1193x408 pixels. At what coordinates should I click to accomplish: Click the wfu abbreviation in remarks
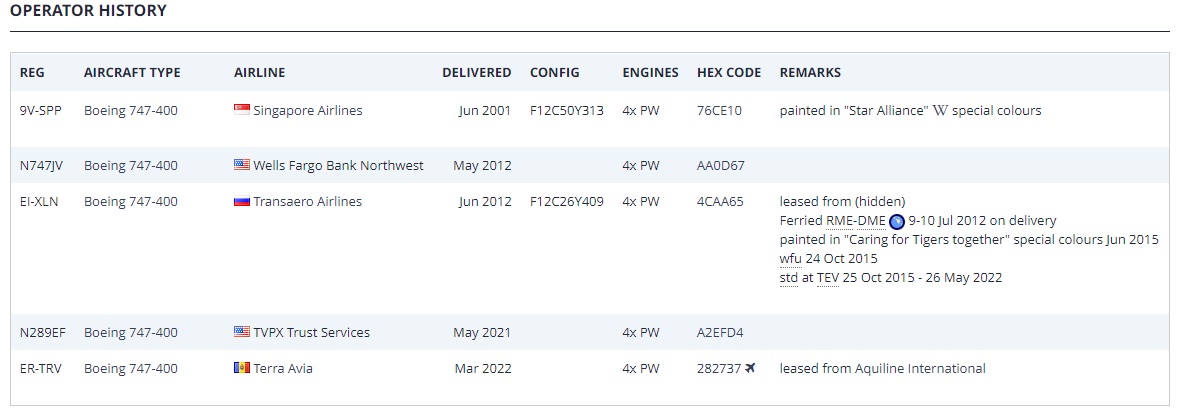pyautogui.click(x=791, y=258)
